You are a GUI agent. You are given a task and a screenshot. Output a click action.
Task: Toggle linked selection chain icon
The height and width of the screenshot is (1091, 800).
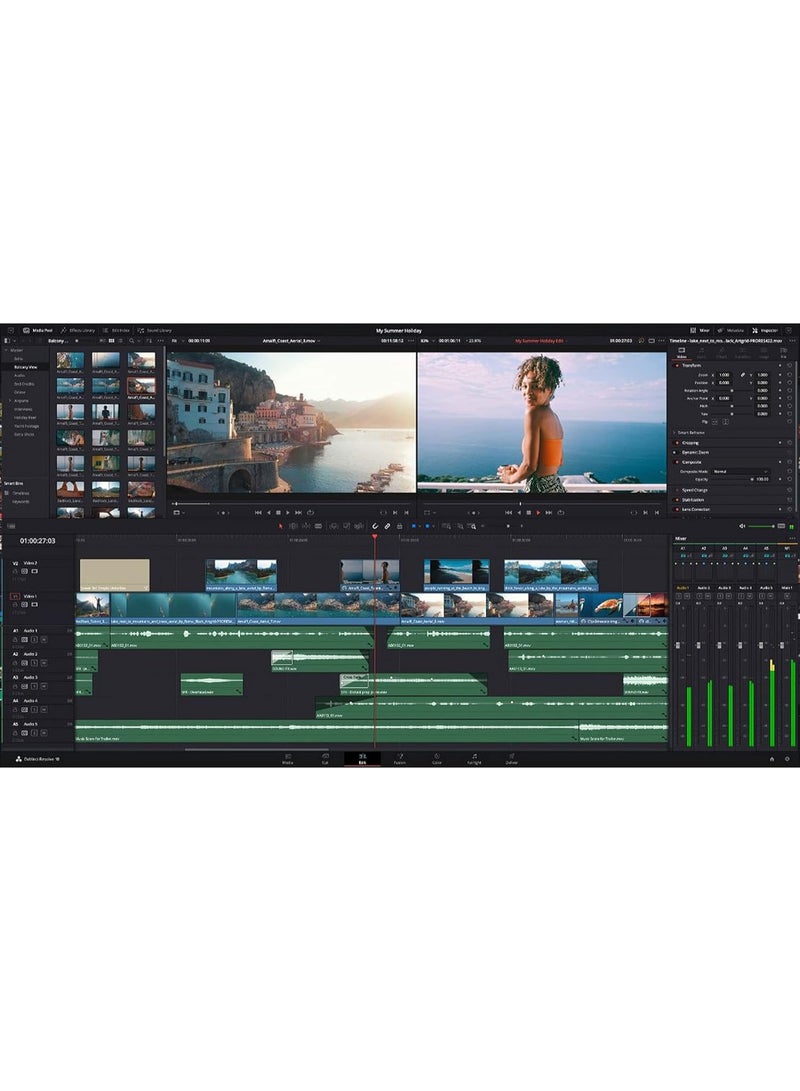pos(387,526)
